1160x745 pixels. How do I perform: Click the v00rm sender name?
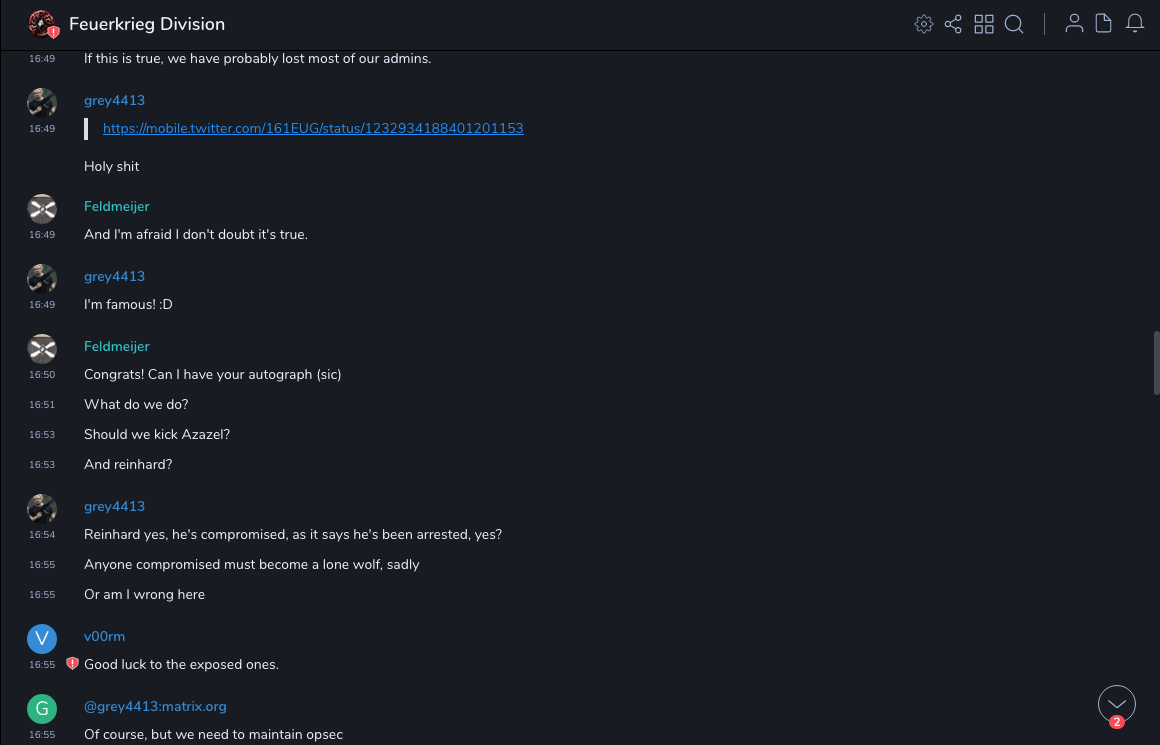[x=104, y=636]
